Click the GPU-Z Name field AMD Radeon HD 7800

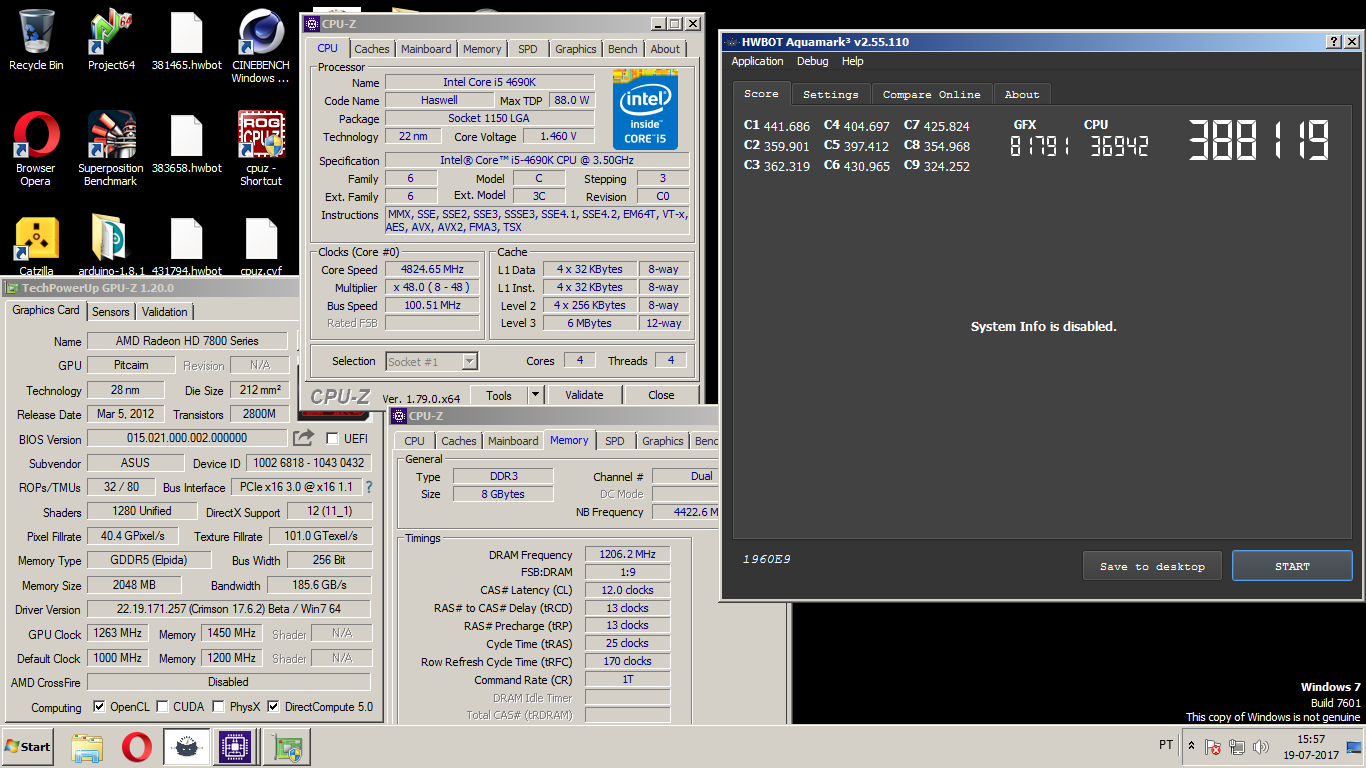[x=187, y=341]
